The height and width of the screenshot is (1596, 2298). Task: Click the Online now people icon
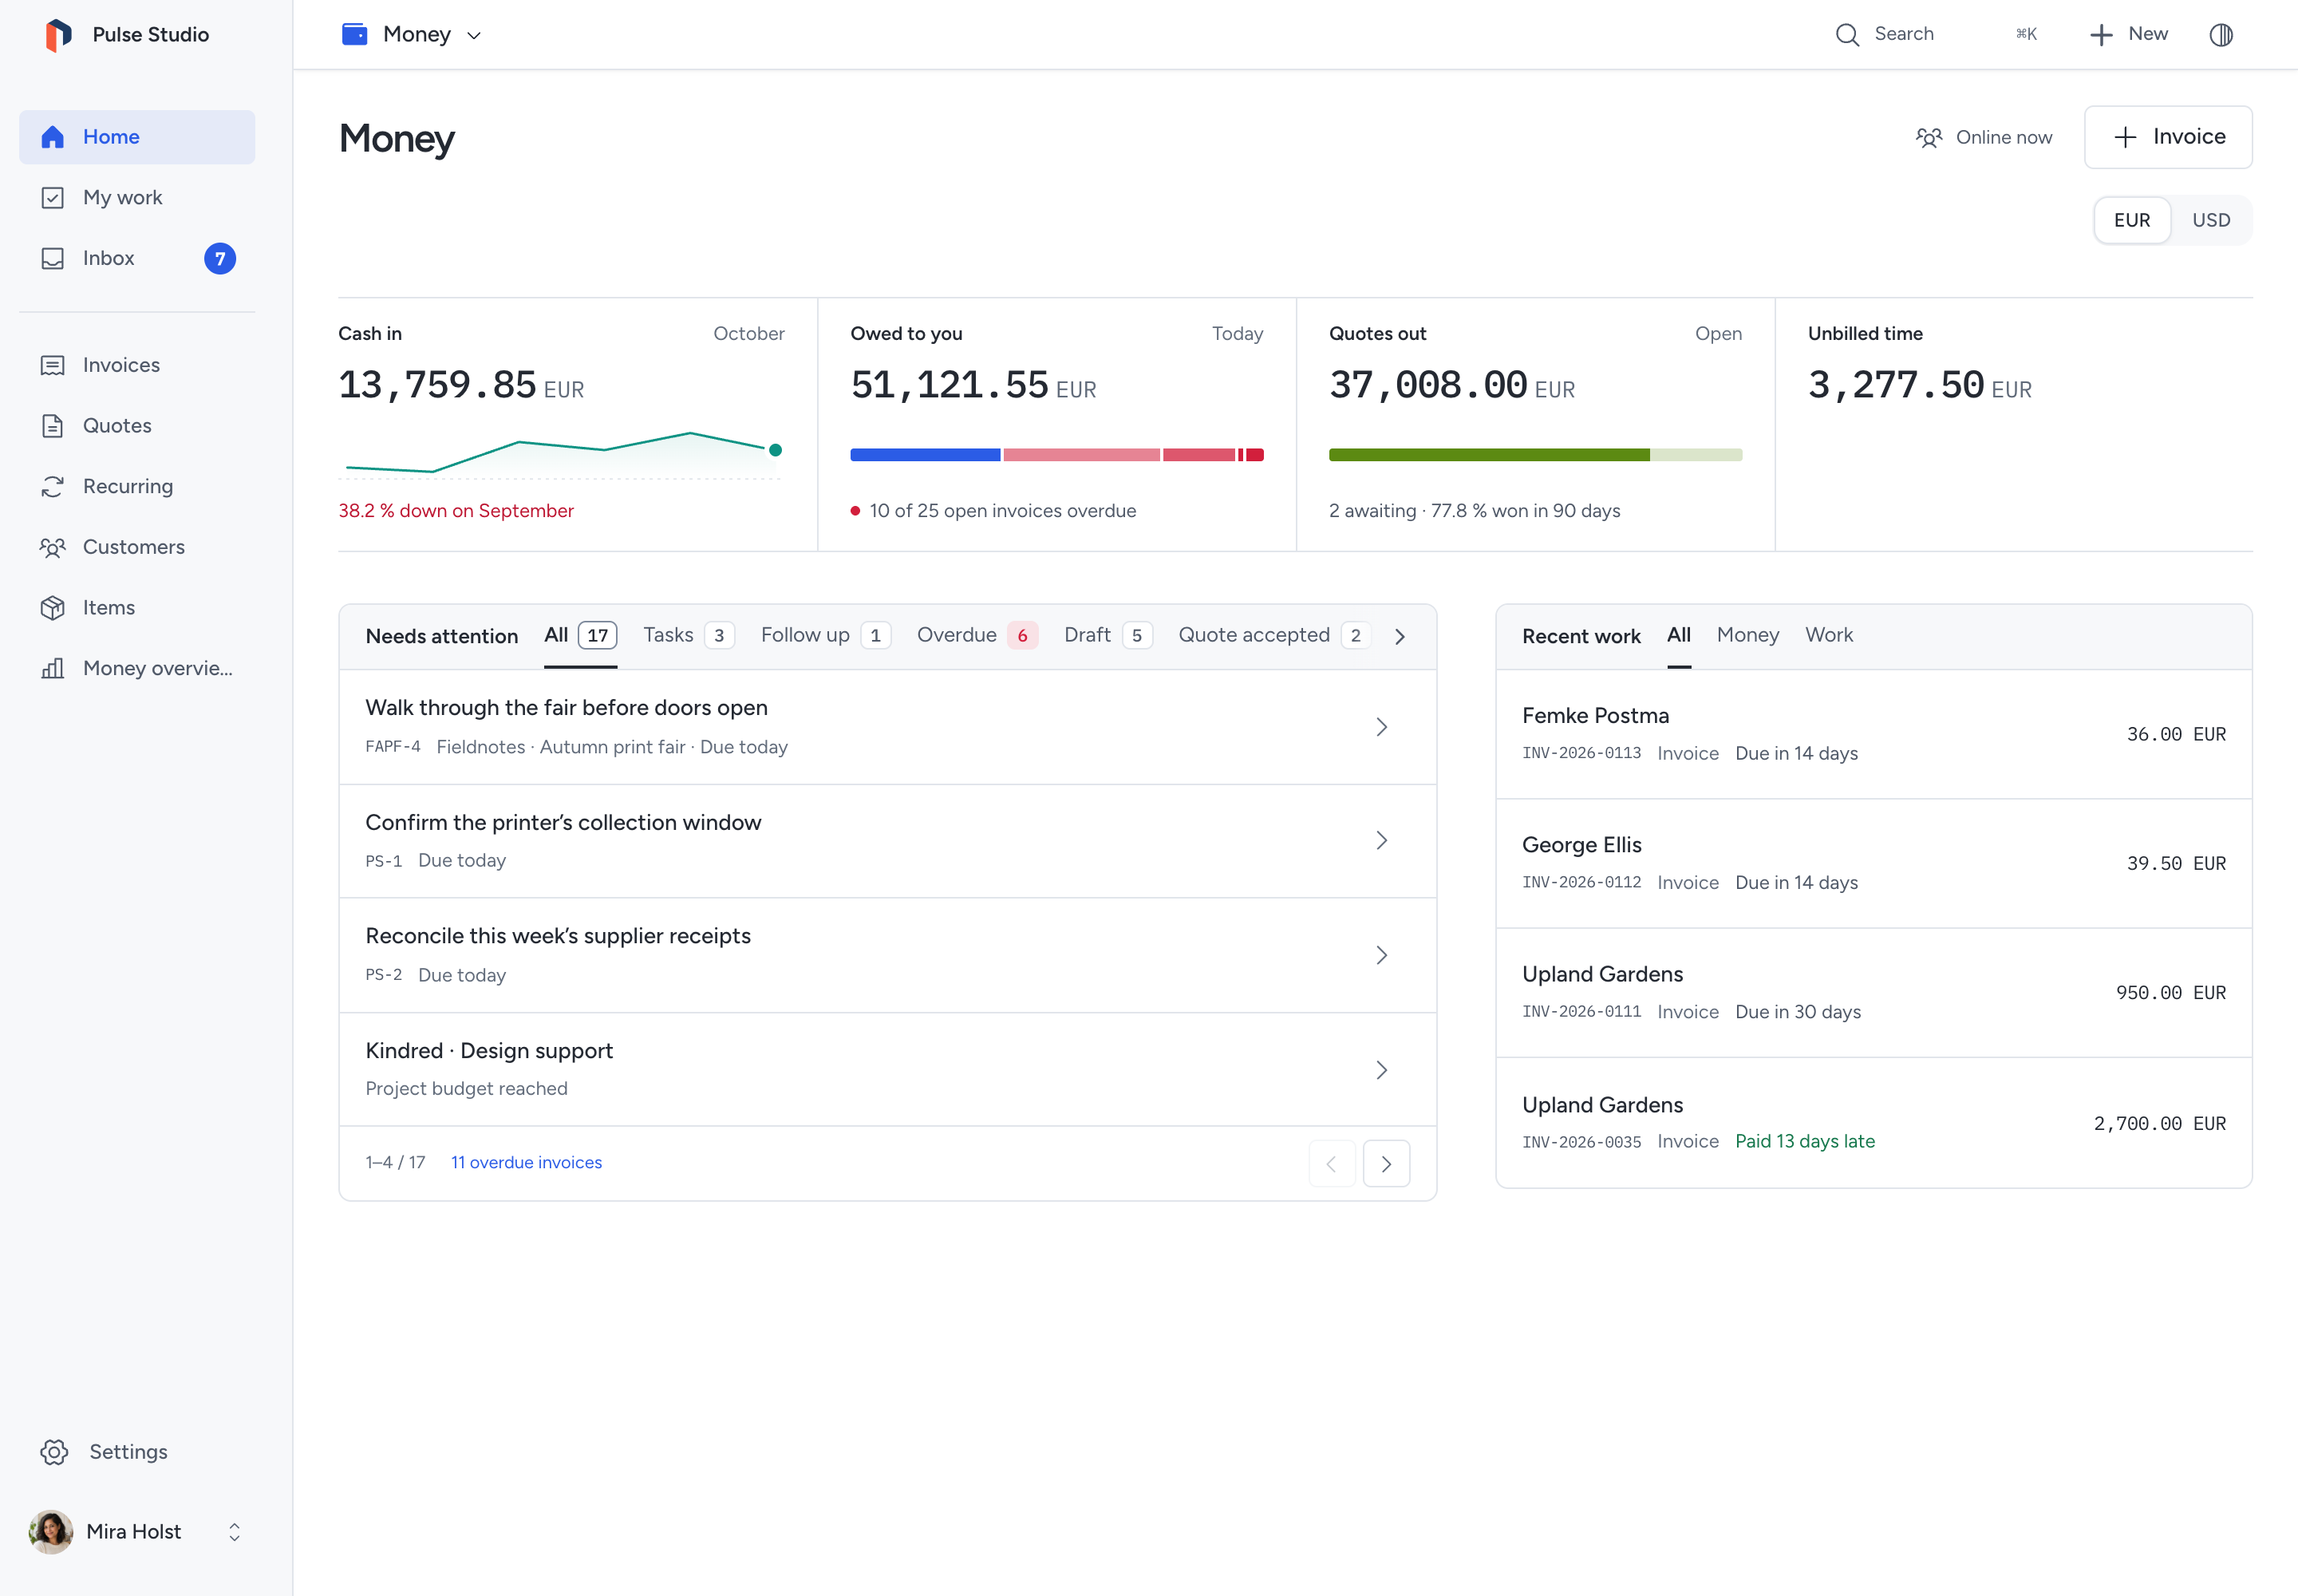(x=1929, y=137)
